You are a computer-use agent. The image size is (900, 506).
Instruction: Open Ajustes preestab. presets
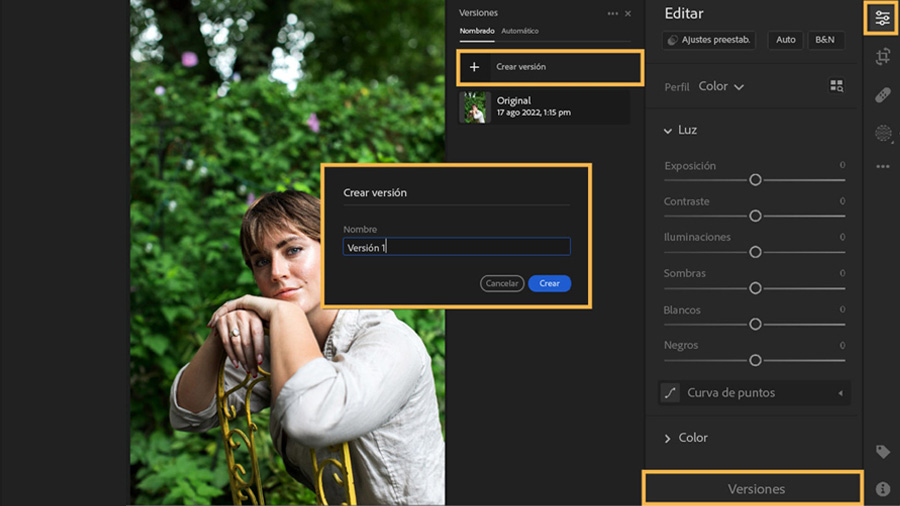tap(709, 40)
